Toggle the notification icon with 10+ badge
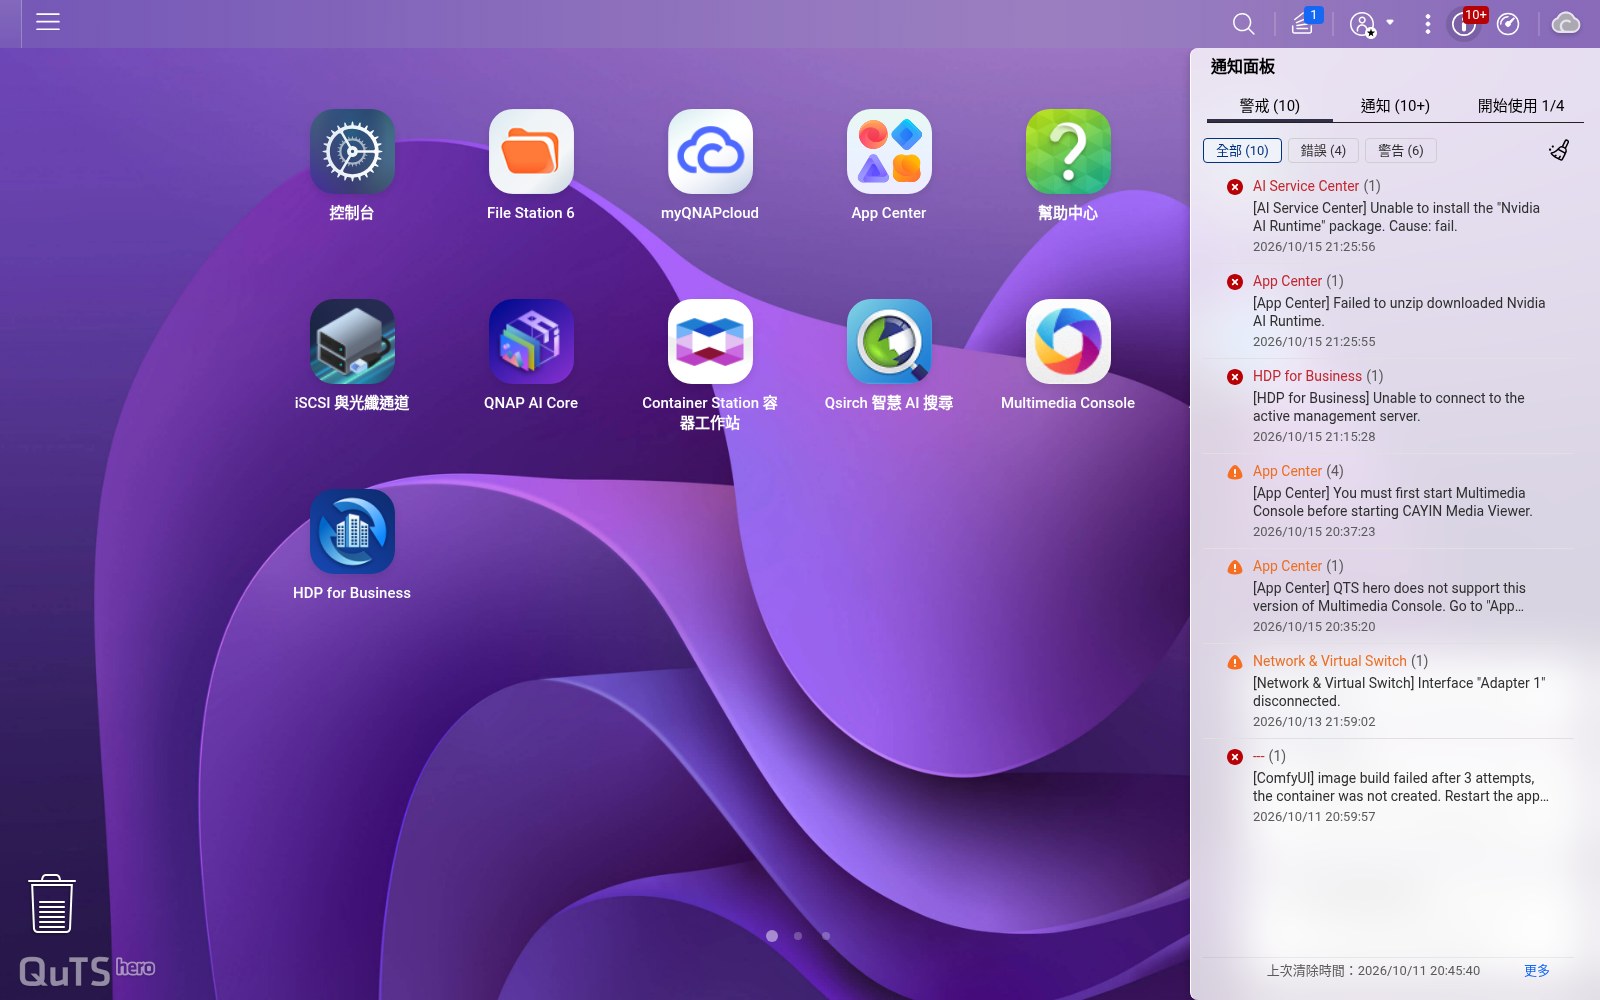1600x1000 pixels. pos(1466,23)
